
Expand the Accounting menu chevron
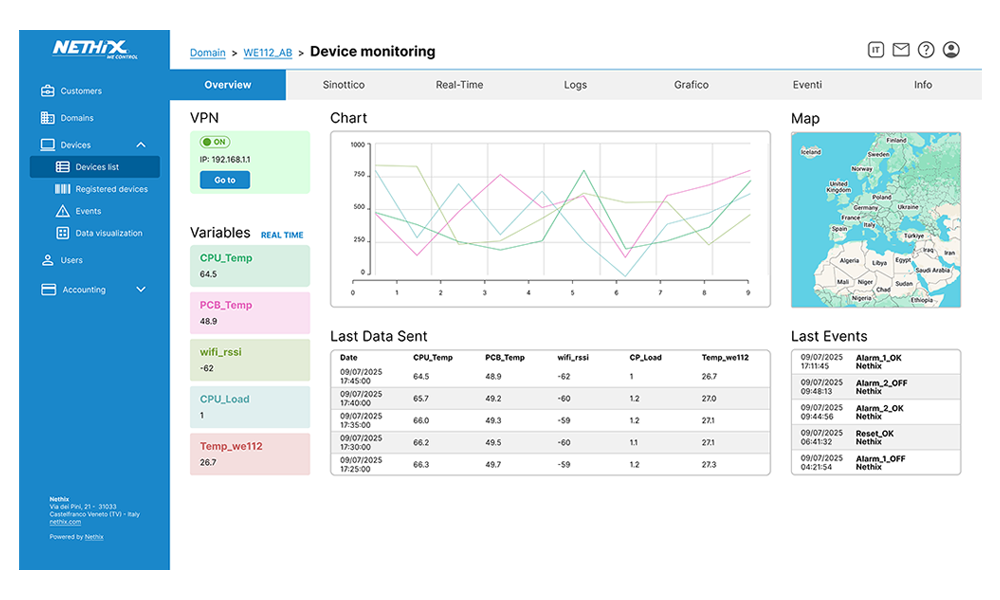coord(141,290)
